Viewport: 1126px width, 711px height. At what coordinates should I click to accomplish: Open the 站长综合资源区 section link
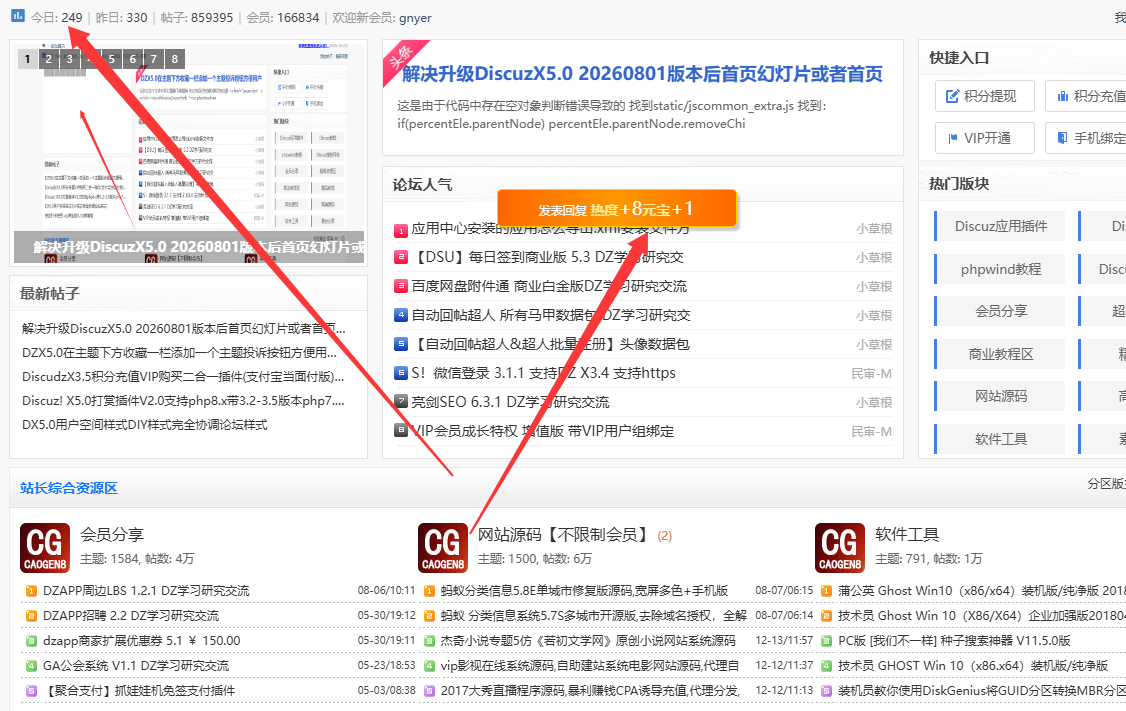(x=69, y=488)
